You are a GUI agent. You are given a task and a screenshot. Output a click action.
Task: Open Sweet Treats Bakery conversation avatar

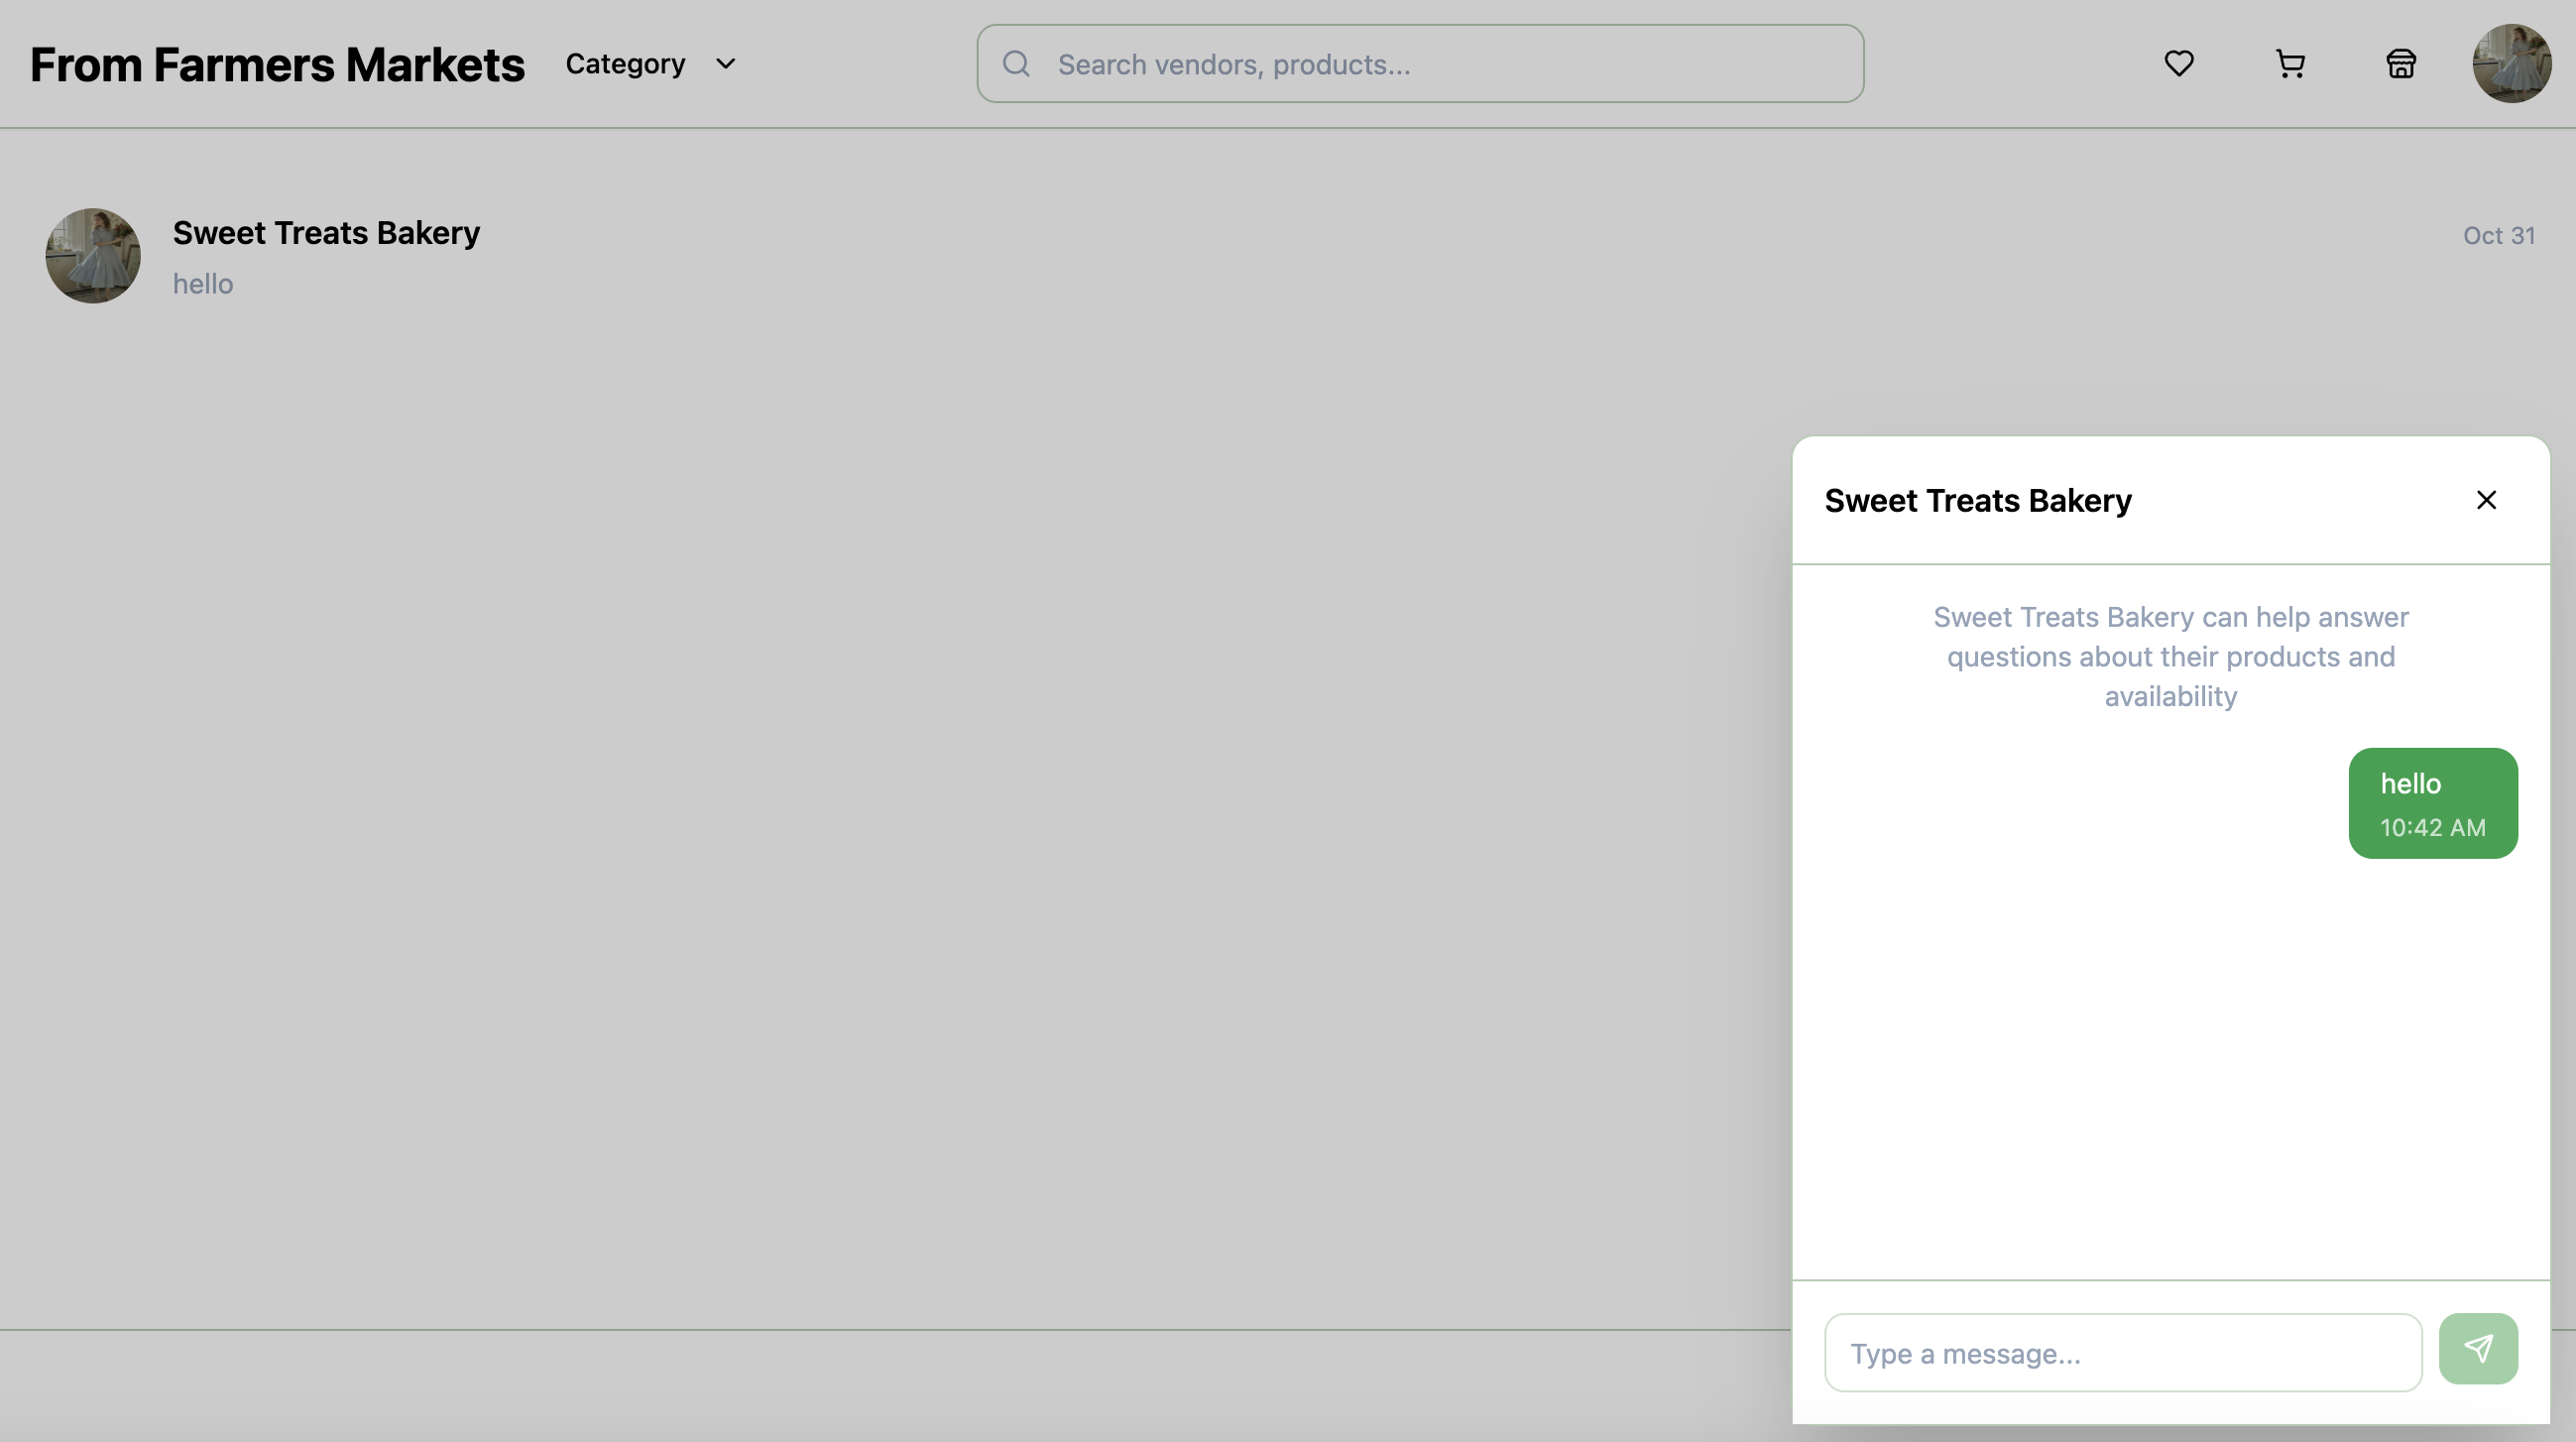[x=93, y=256]
